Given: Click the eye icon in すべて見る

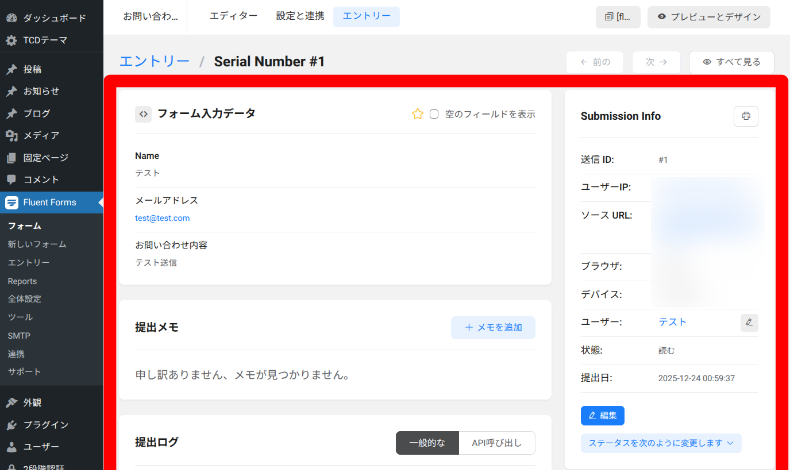Looking at the screenshot, I should tap(707, 62).
